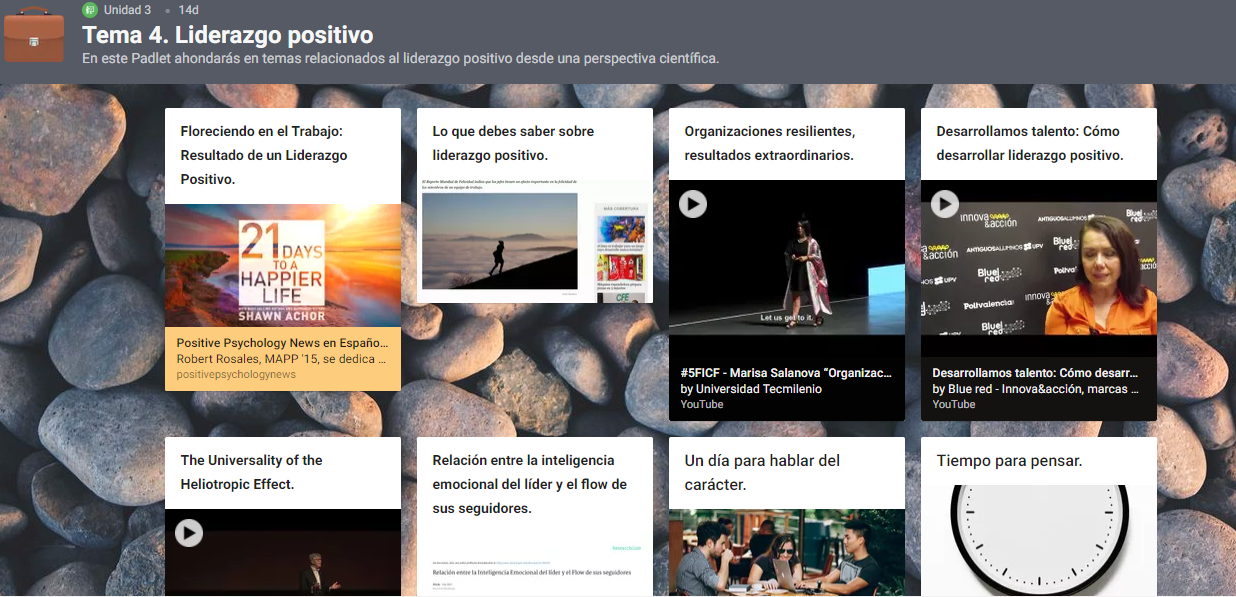Click 'Robert Rosales, MAPP '15' description line

[x=282, y=359]
